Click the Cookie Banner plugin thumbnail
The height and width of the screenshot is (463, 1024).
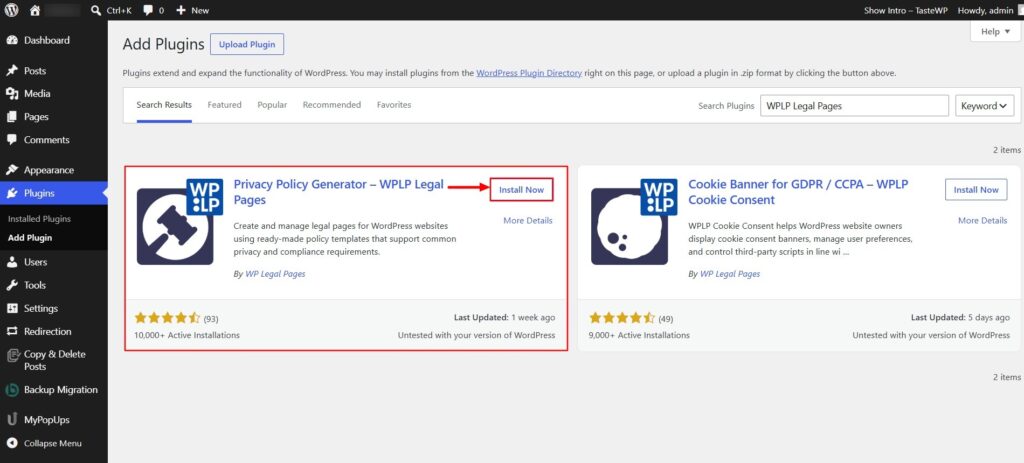(634, 221)
